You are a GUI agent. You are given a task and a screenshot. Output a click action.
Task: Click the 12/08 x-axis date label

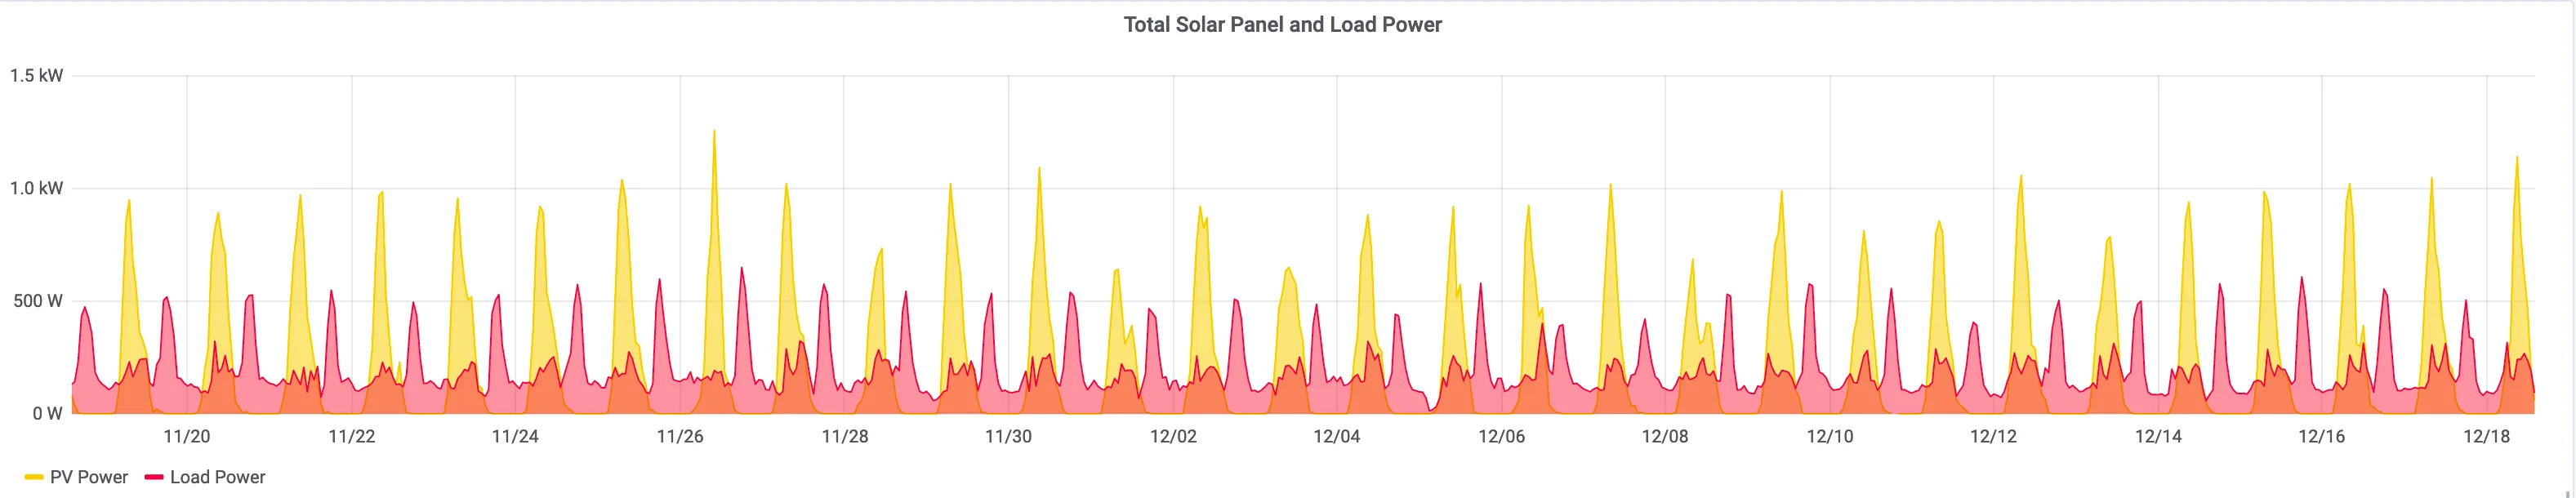coord(1665,436)
